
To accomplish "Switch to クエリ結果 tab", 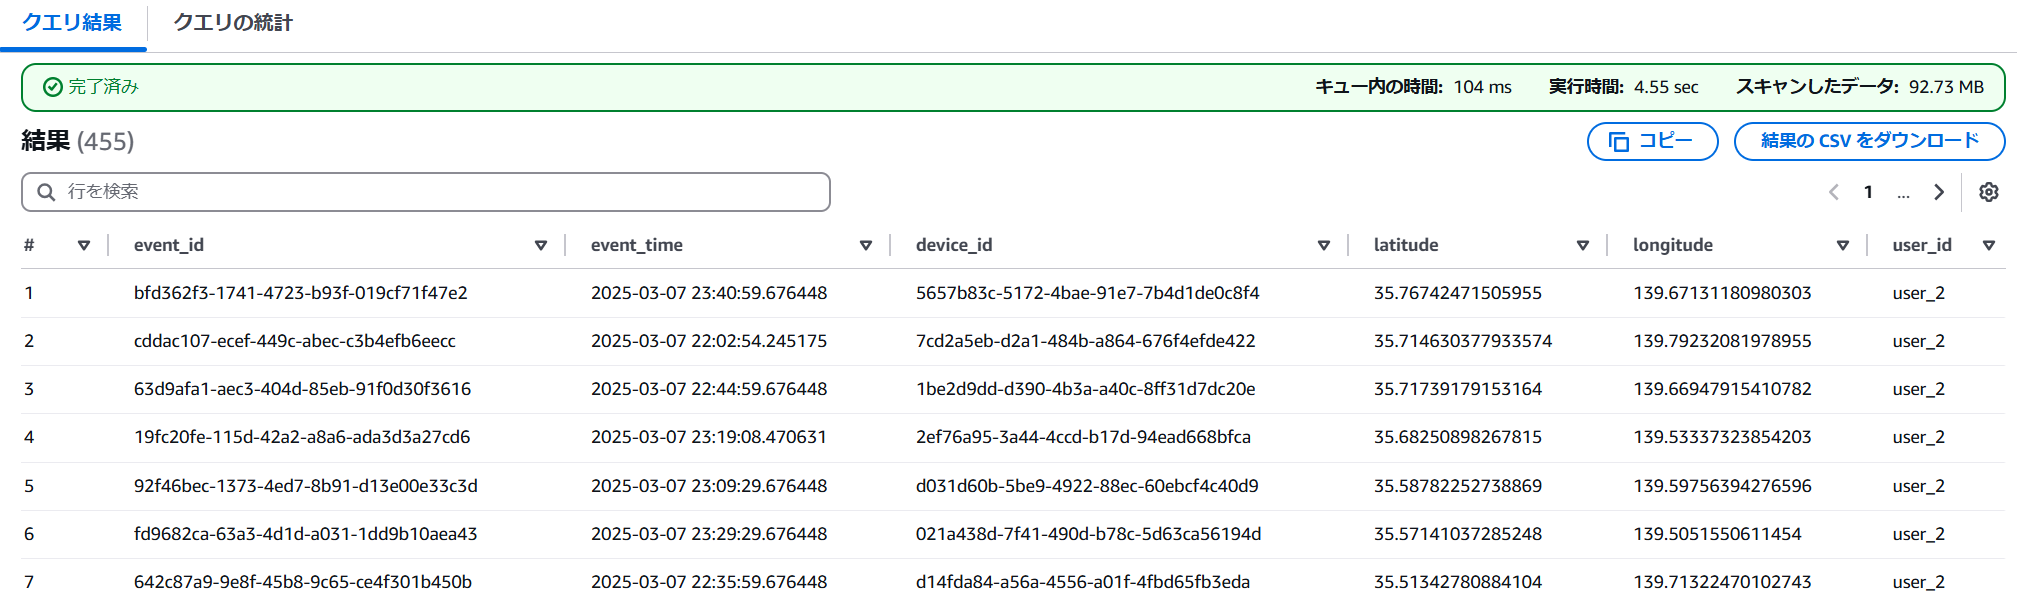I will (72, 23).
